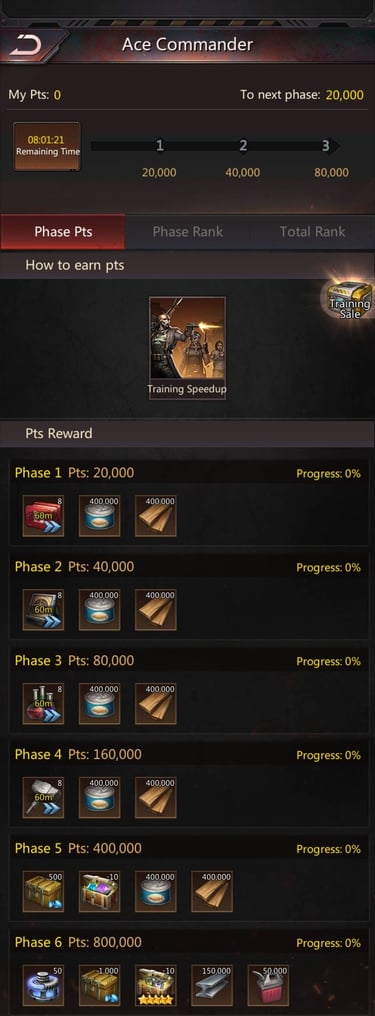375x1016 pixels.
Task: Click the Remaining Time countdown box
Action: pos(47,146)
